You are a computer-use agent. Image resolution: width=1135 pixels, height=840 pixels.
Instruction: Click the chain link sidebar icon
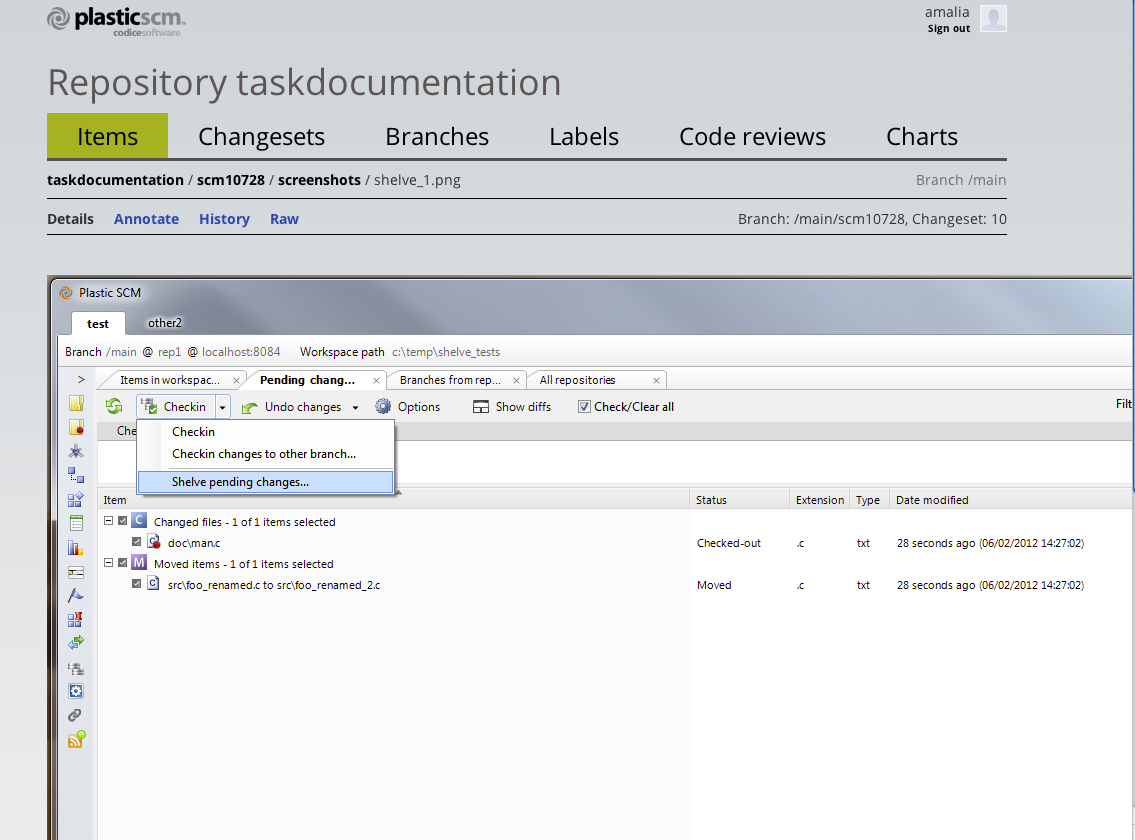tap(75, 715)
